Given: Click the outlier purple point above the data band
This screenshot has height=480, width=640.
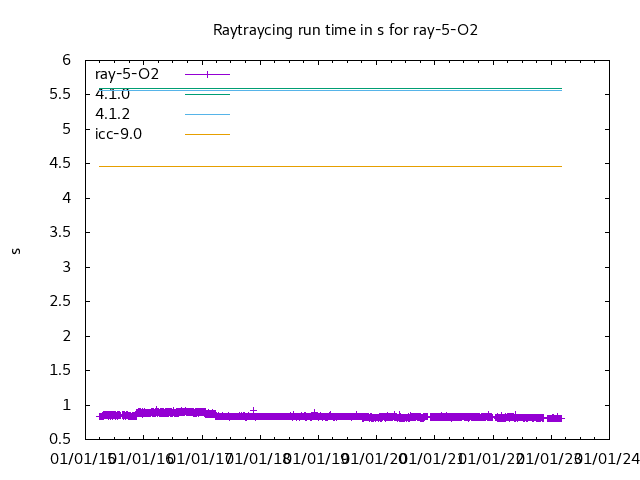Looking at the screenshot, I should [253, 409].
